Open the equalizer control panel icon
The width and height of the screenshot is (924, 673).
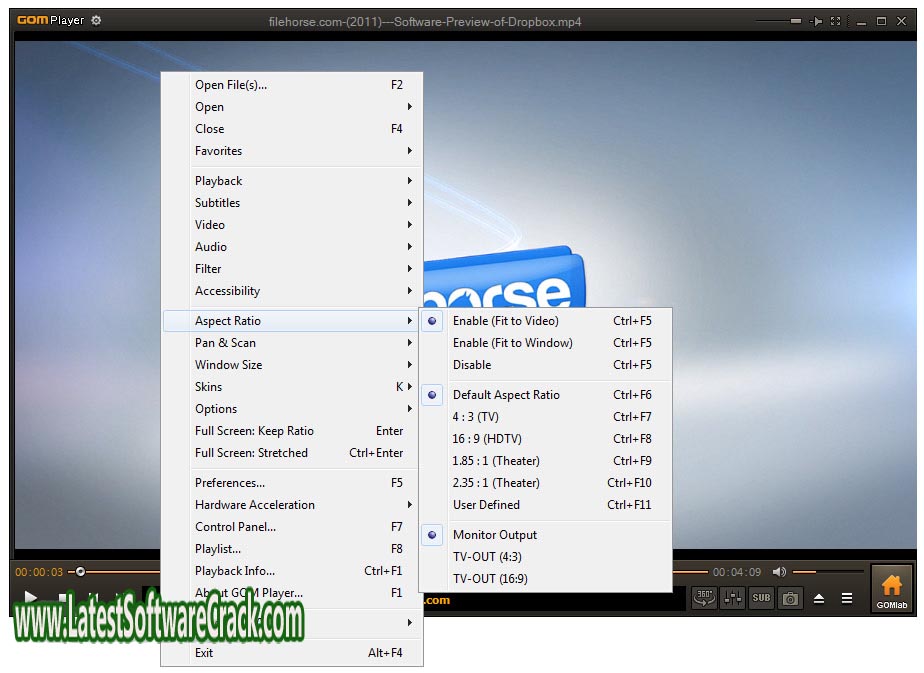[732, 598]
